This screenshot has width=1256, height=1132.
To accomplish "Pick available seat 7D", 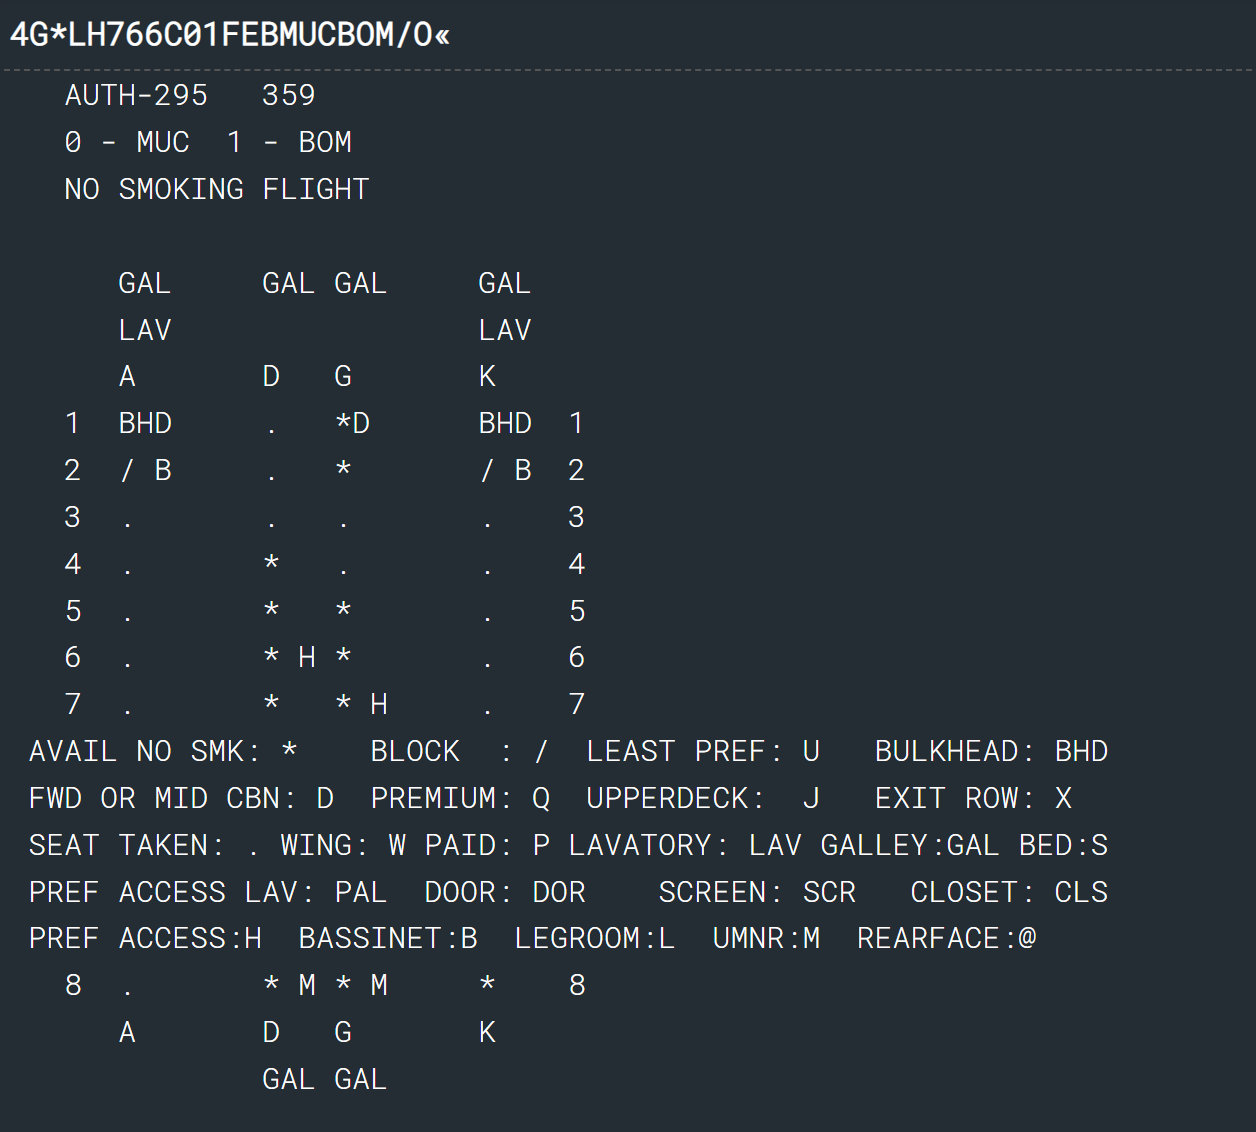I will pos(271,704).
